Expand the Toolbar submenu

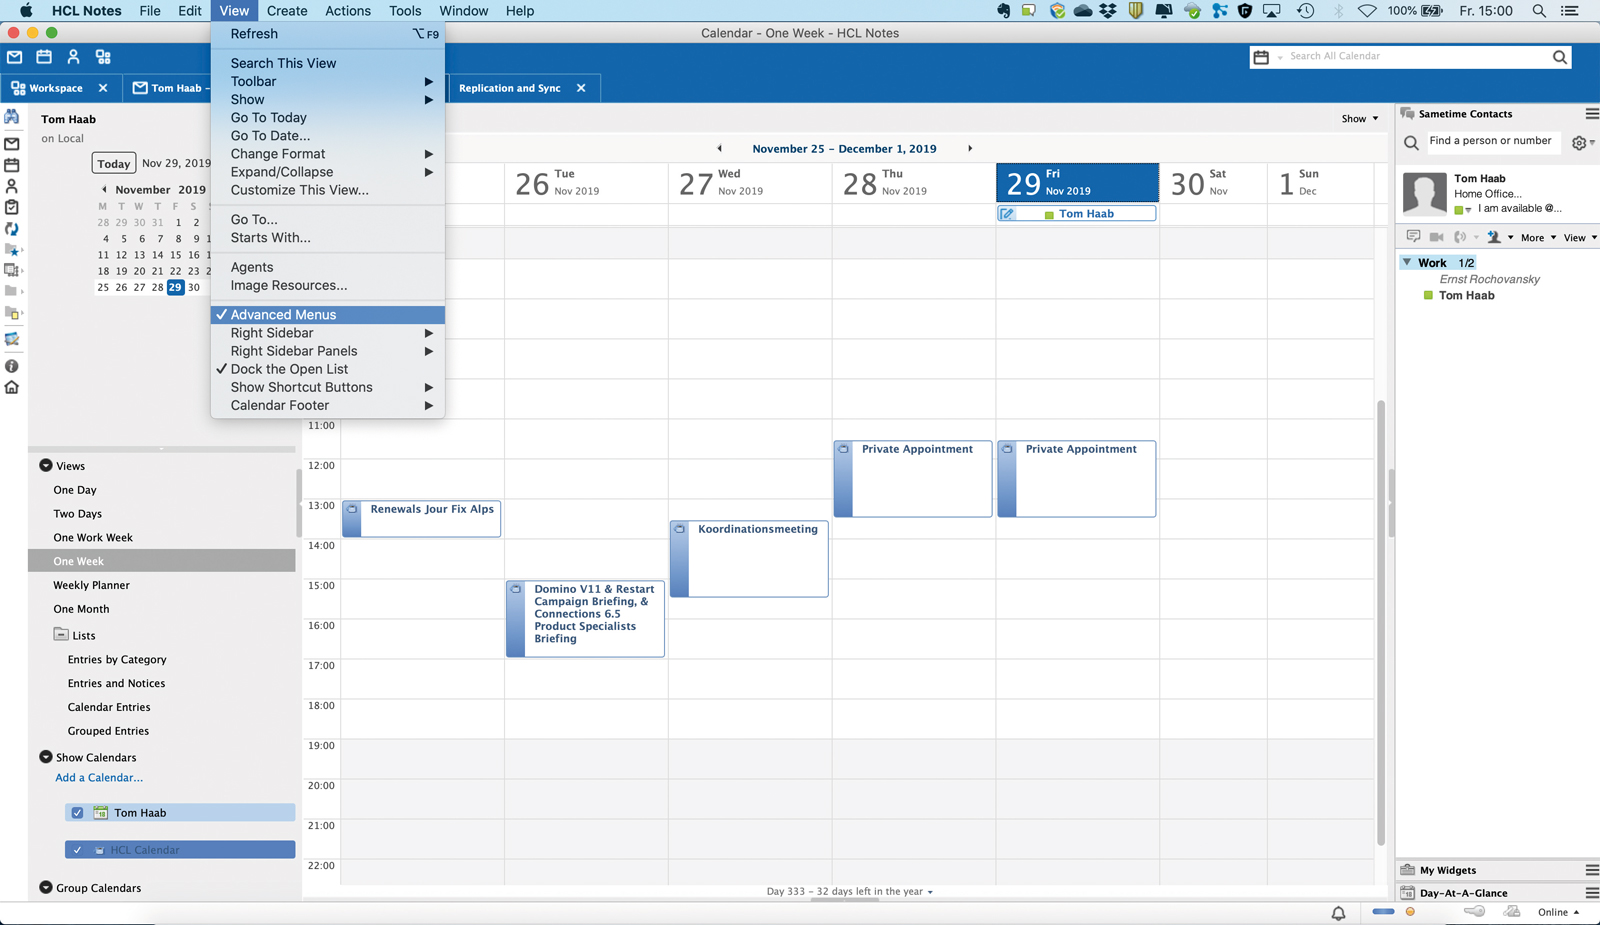pyautogui.click(x=328, y=81)
